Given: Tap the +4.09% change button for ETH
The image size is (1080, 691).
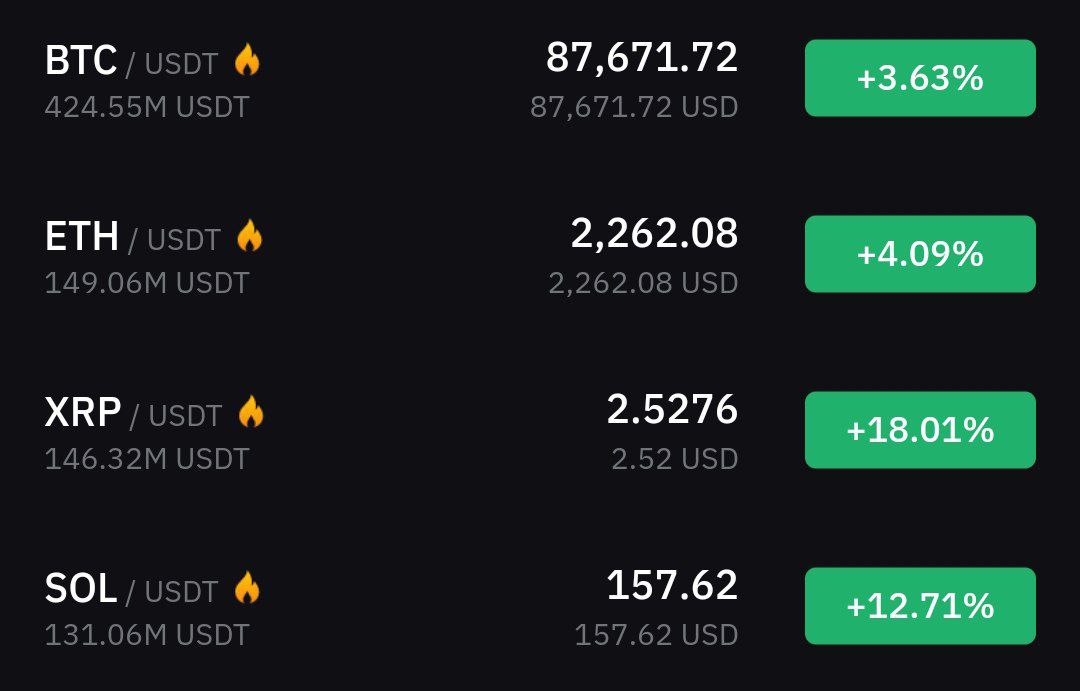Looking at the screenshot, I should click(920, 254).
